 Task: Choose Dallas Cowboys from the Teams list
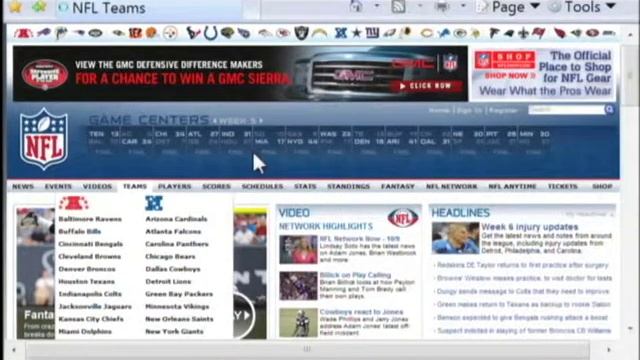(173, 269)
